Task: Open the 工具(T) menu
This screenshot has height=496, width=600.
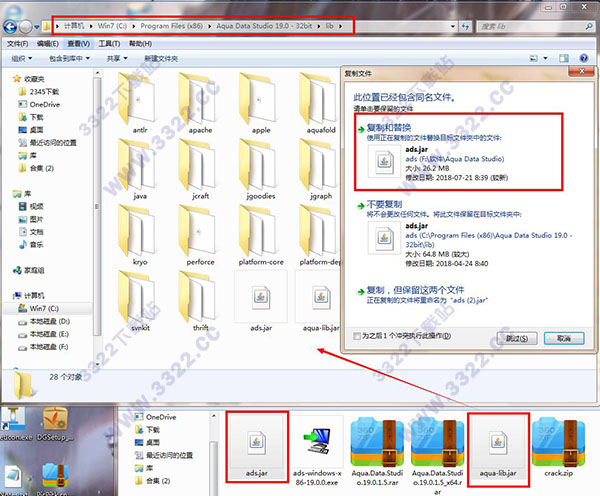Action: tap(109, 44)
